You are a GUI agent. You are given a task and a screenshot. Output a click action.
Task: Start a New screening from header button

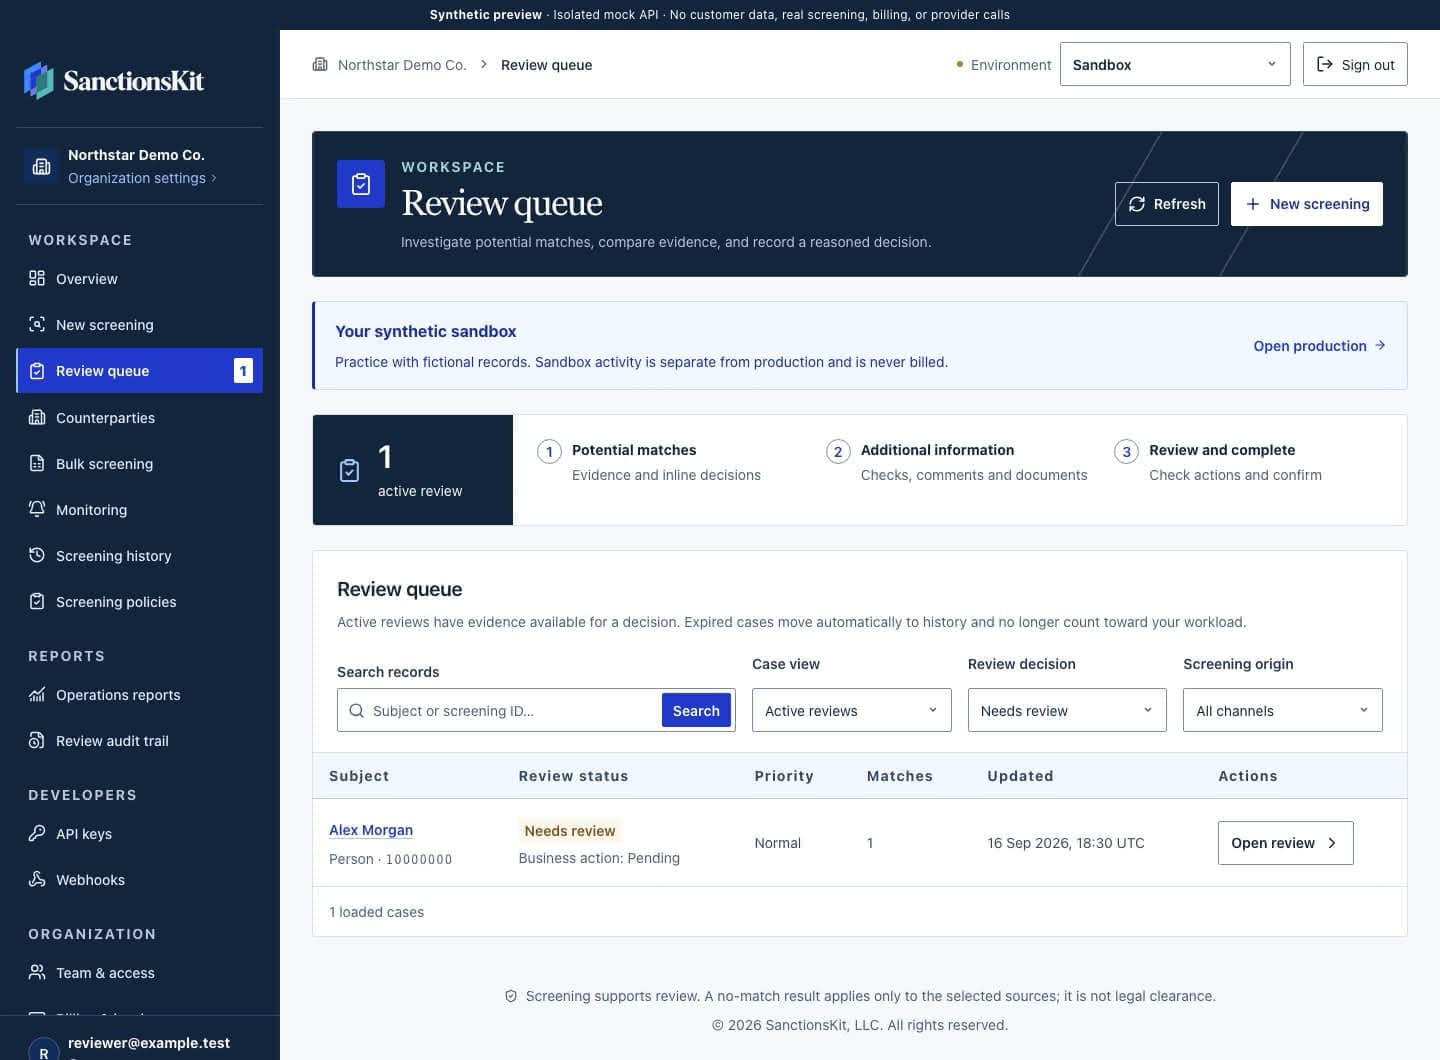pos(1307,204)
